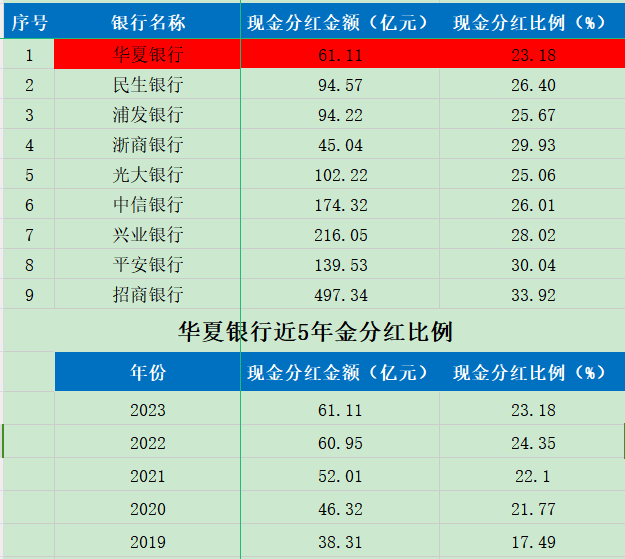The image size is (625, 559).
Task: Select the 2020 year cell
Action: (x=147, y=508)
